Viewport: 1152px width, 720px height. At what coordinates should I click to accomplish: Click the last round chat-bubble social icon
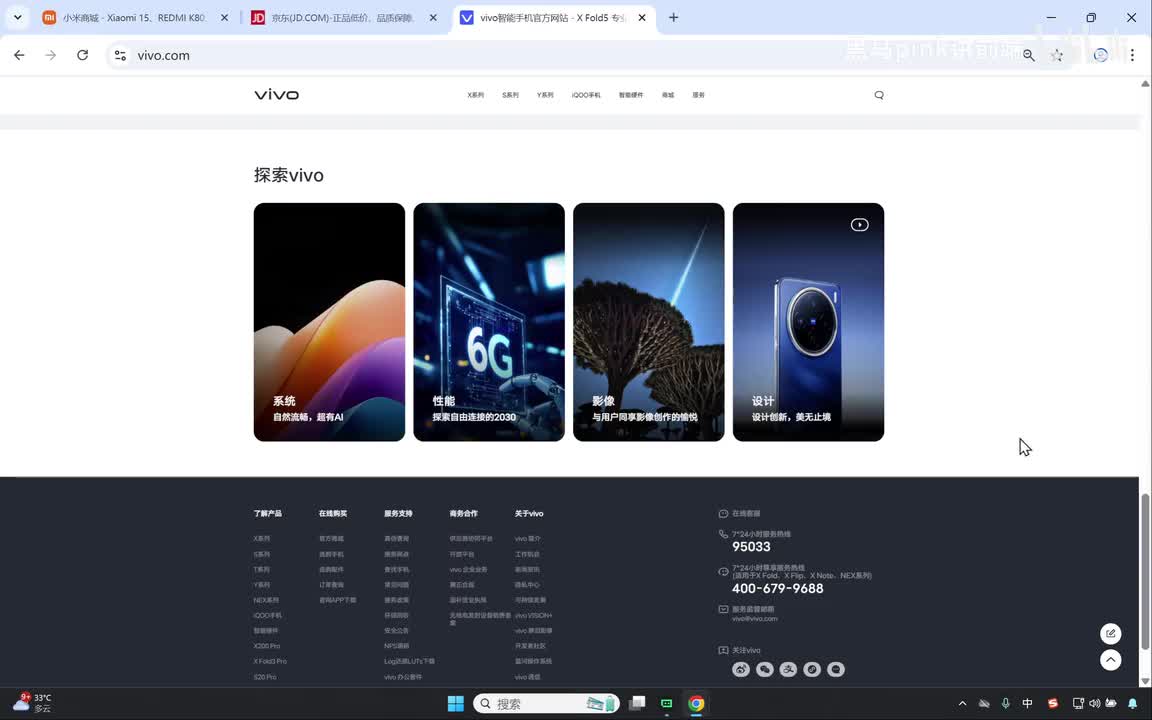pos(836,669)
